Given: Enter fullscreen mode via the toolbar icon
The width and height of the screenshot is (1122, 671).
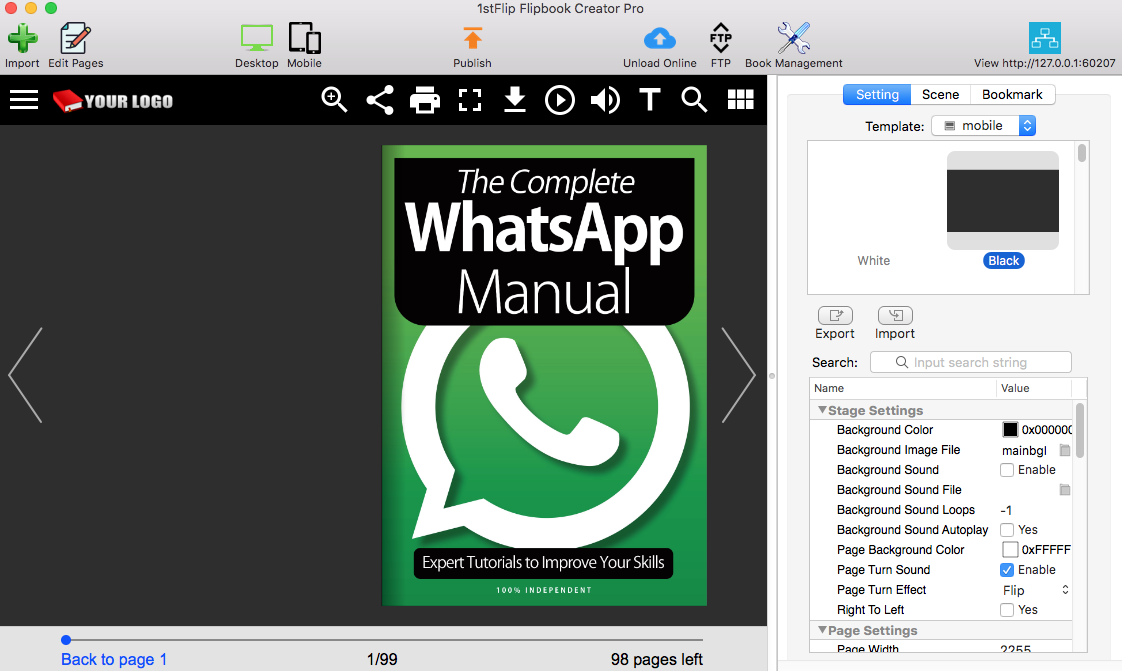Looking at the screenshot, I should point(469,100).
